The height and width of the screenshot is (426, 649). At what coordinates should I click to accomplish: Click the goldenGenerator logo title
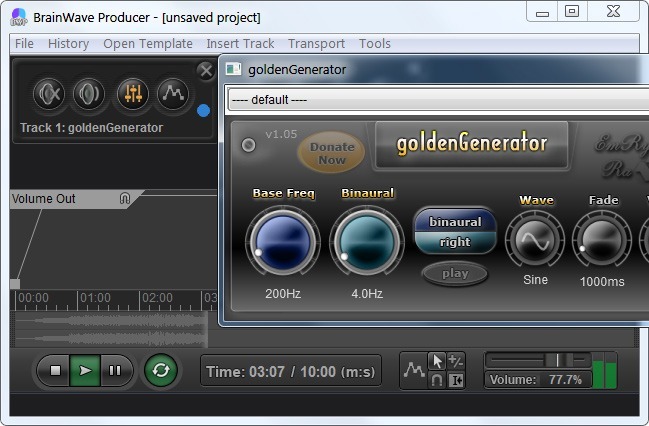coord(471,143)
